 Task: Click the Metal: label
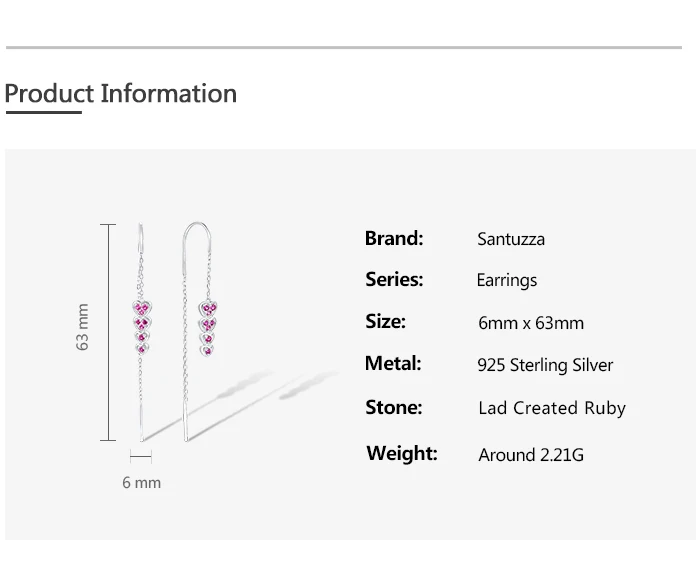pos(393,364)
